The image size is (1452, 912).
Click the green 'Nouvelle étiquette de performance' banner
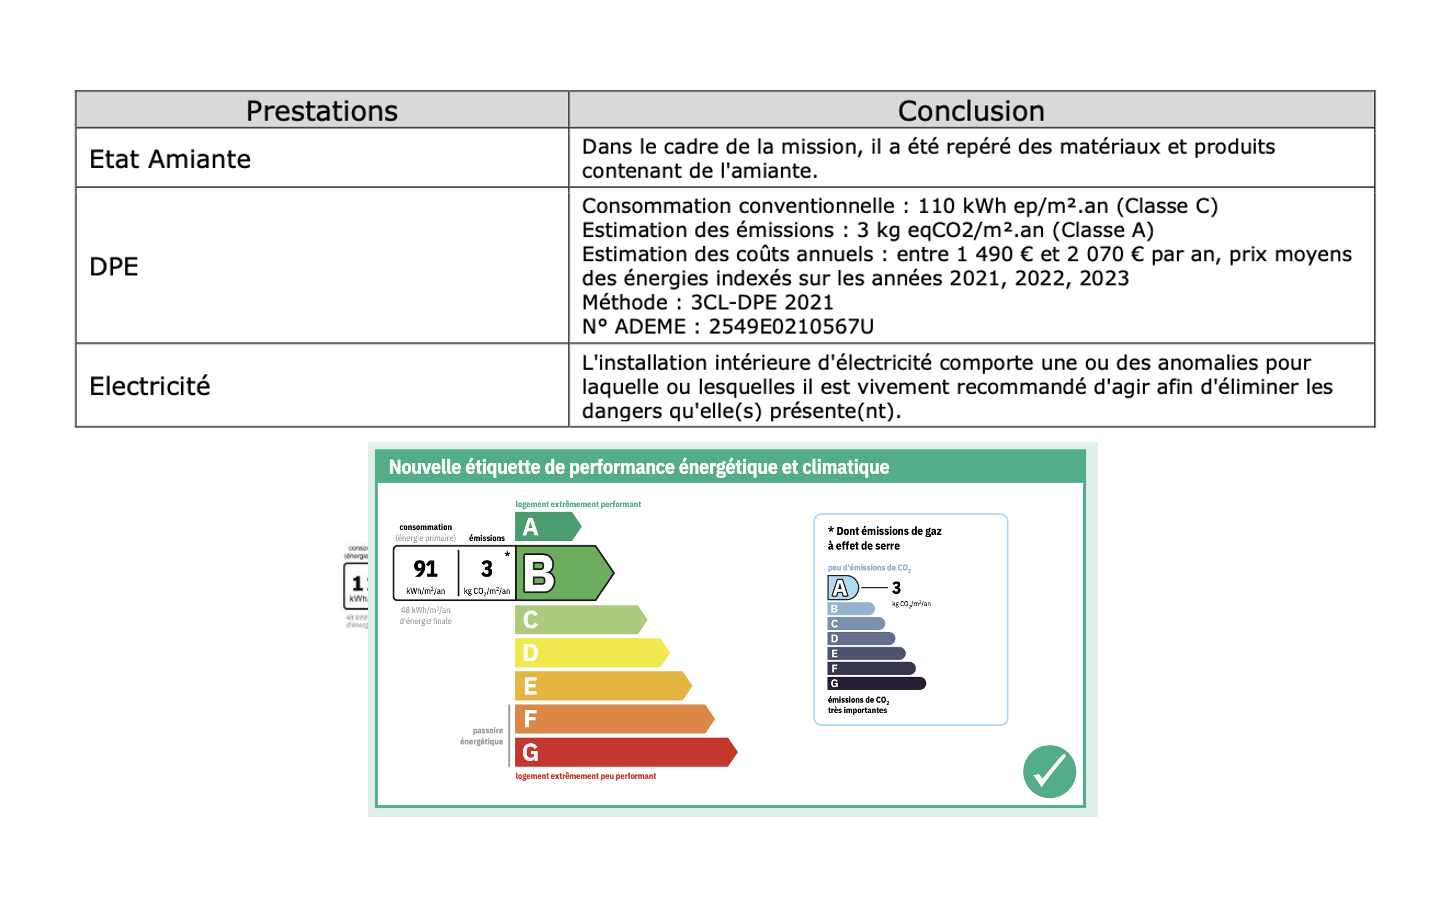[638, 467]
